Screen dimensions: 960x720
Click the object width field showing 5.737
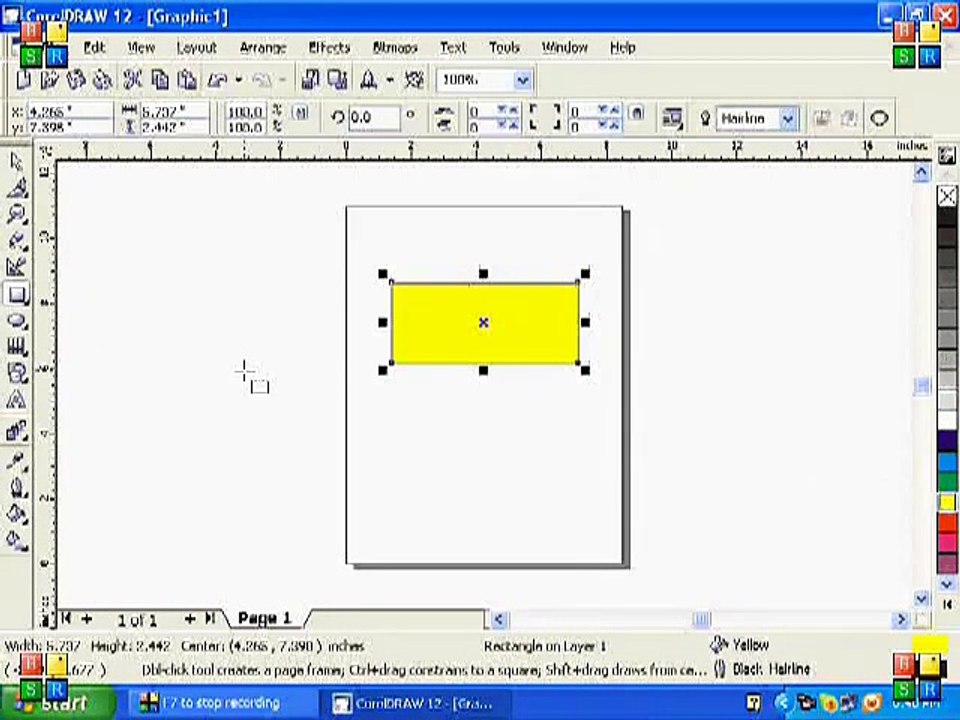click(x=173, y=111)
